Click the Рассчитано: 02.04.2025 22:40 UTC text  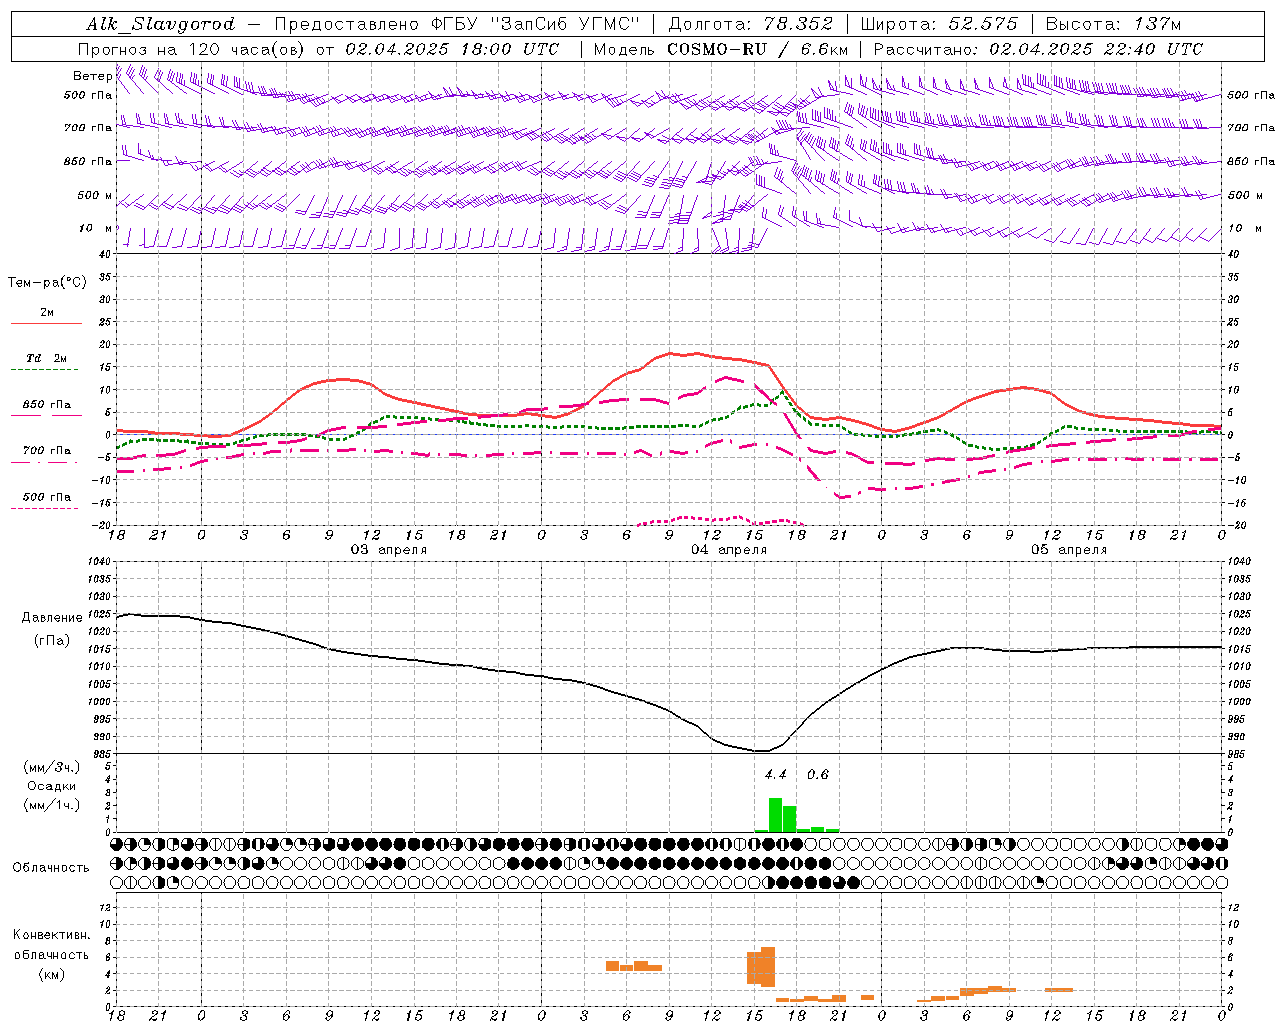pyautogui.click(x=1038, y=49)
